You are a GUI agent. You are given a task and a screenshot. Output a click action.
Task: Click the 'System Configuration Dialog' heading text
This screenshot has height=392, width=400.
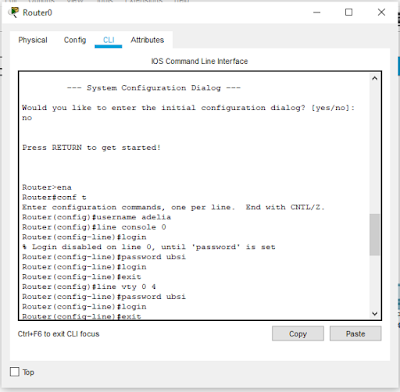tap(154, 88)
